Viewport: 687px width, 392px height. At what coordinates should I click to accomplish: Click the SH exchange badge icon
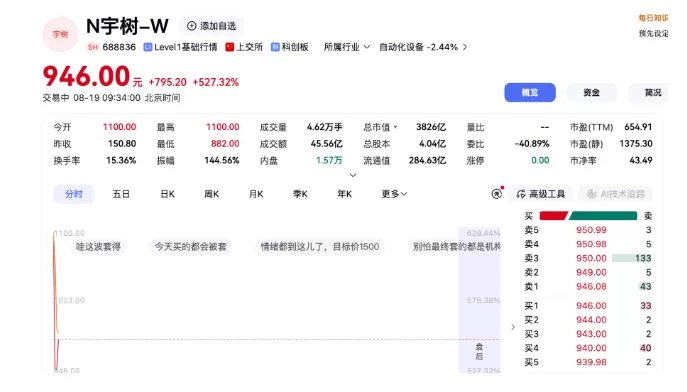click(x=92, y=47)
